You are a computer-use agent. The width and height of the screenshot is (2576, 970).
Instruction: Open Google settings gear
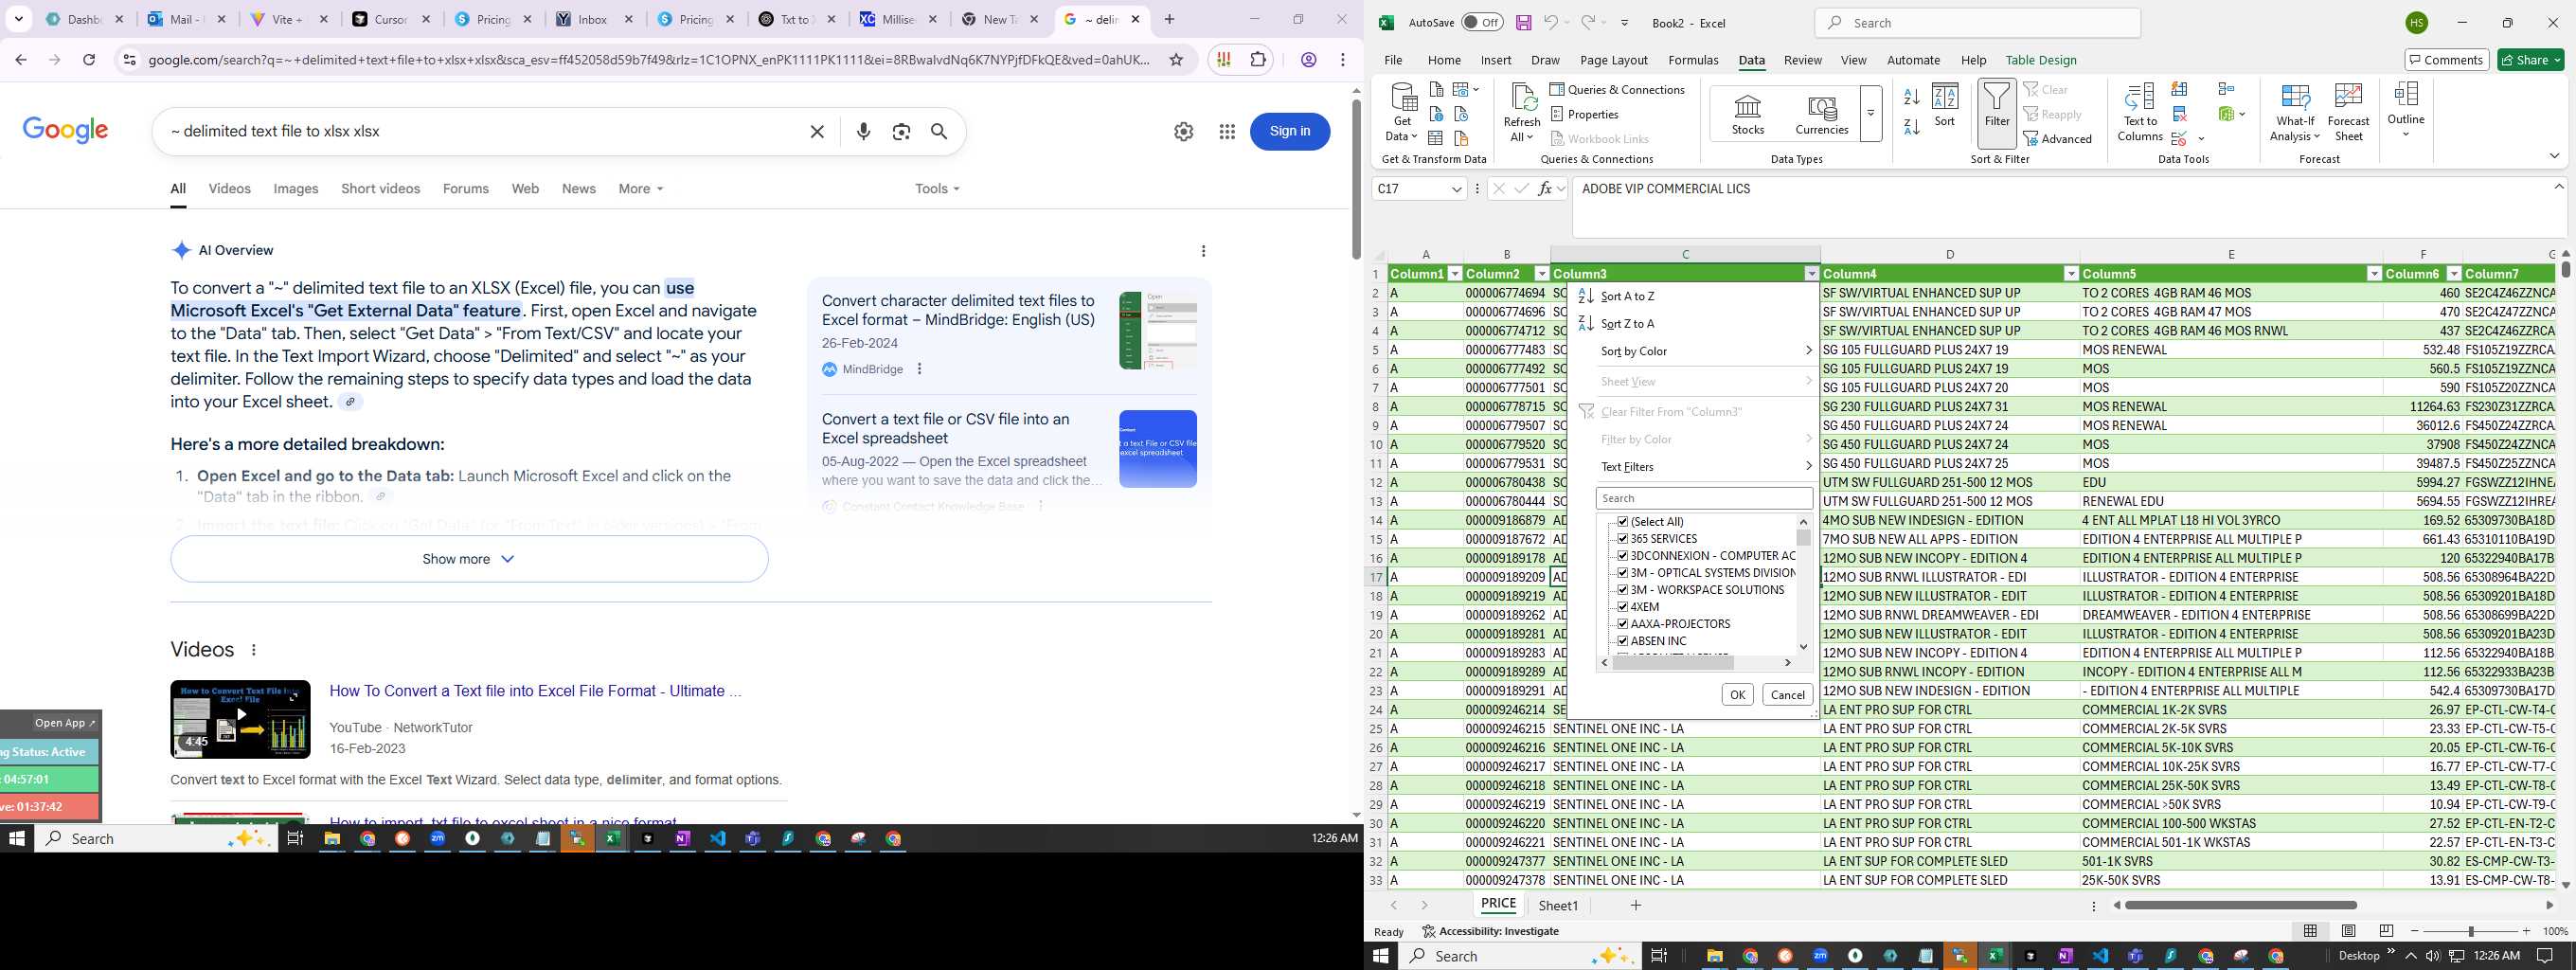(1184, 131)
